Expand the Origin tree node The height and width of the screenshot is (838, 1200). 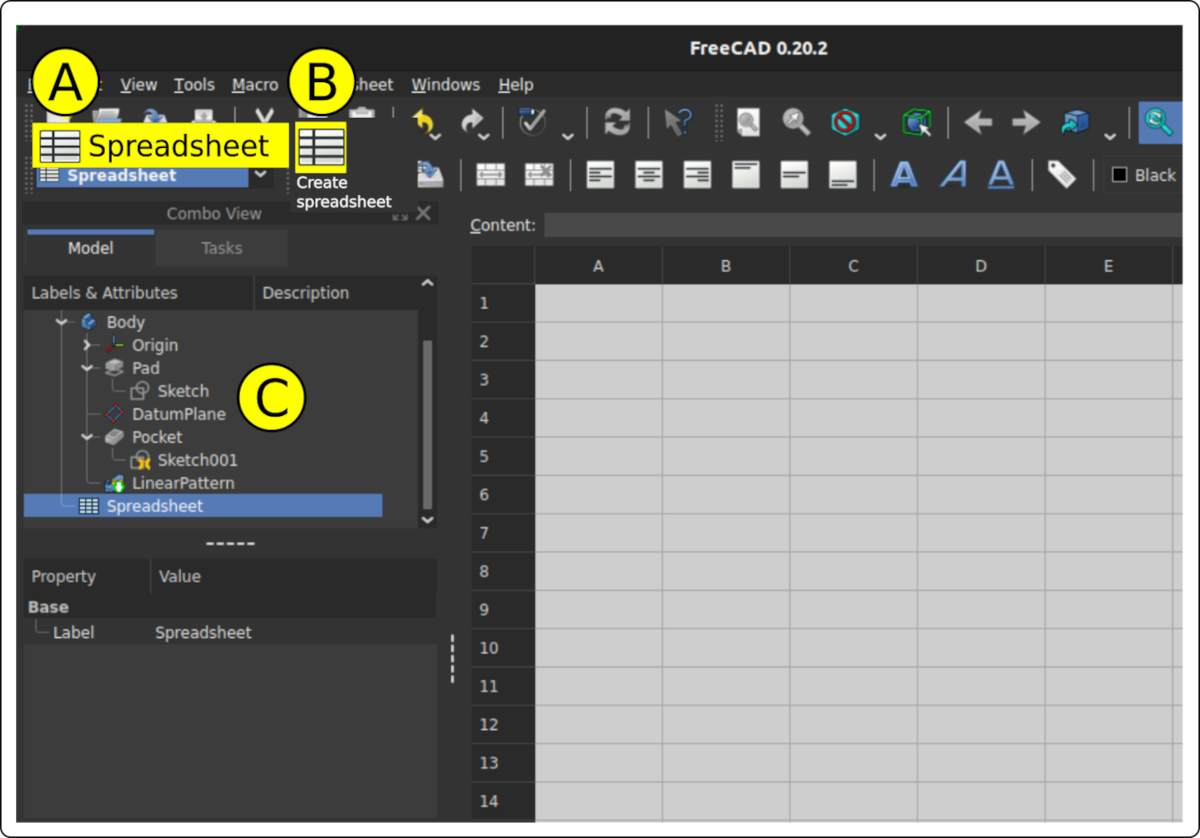coord(88,345)
